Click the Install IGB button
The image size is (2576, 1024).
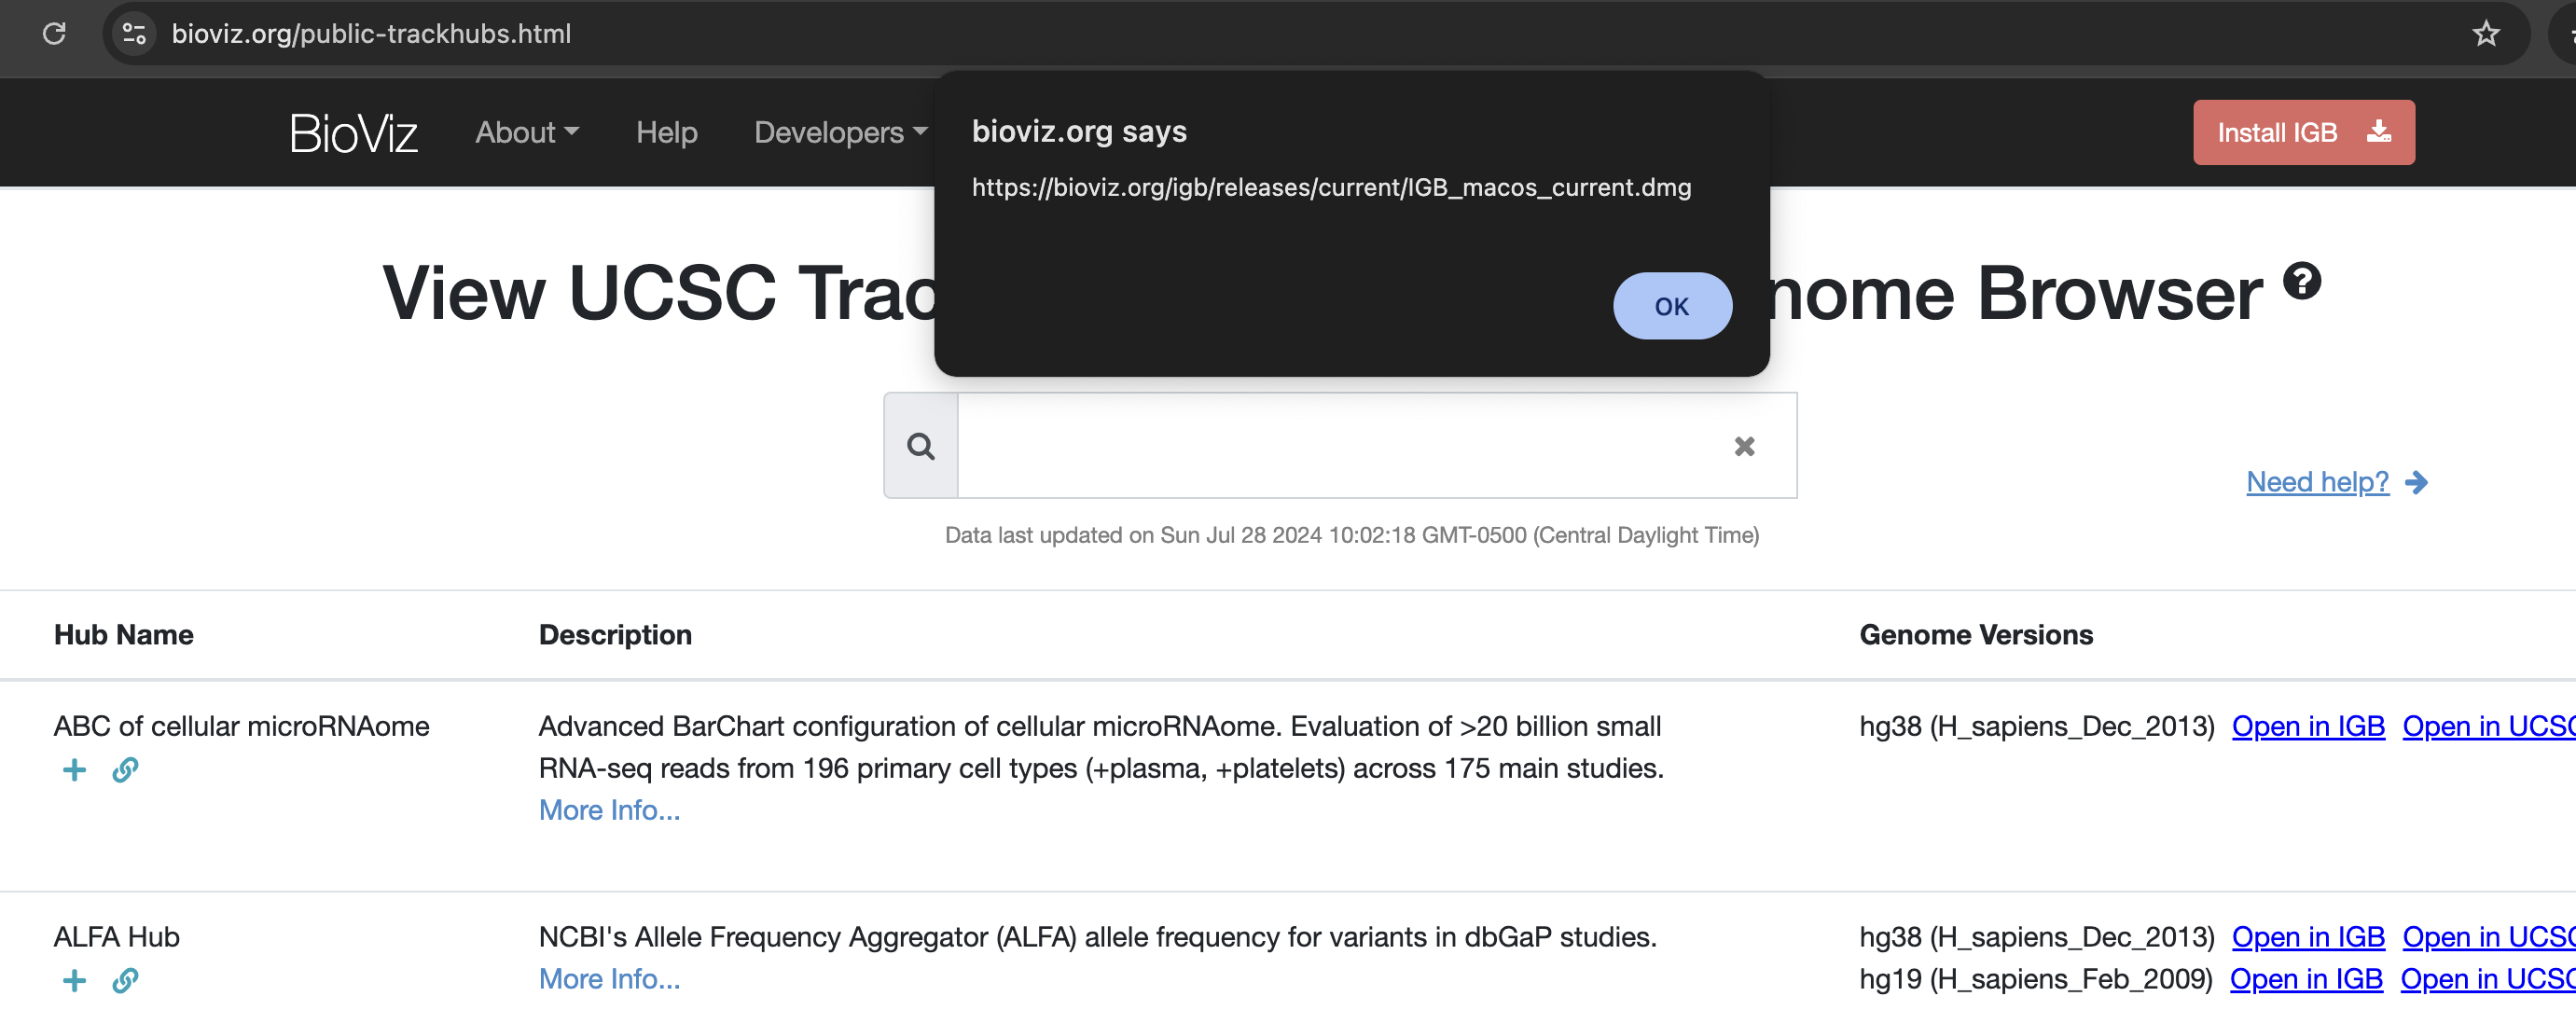click(x=2304, y=132)
